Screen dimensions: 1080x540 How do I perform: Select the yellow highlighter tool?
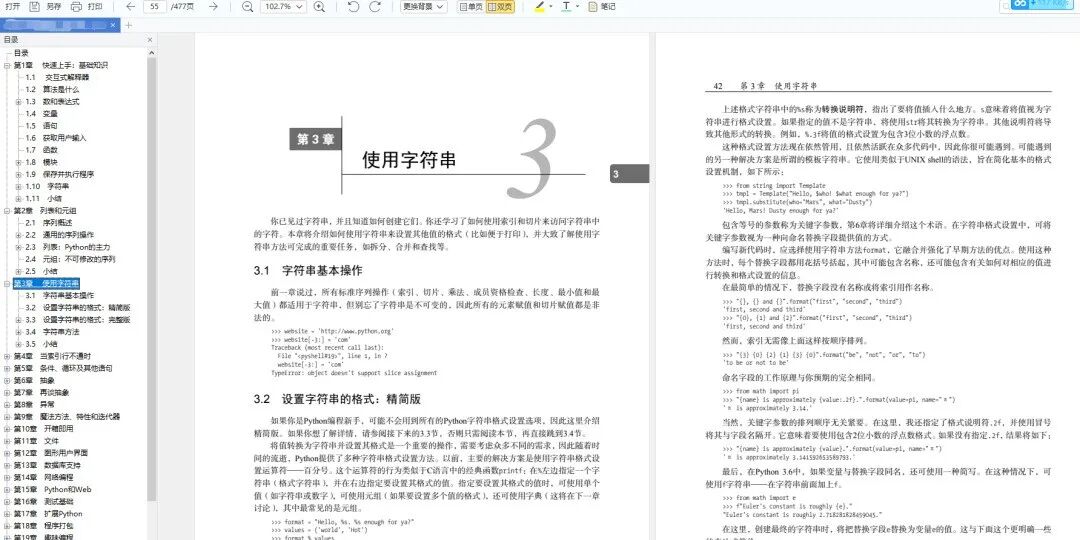point(539,6)
